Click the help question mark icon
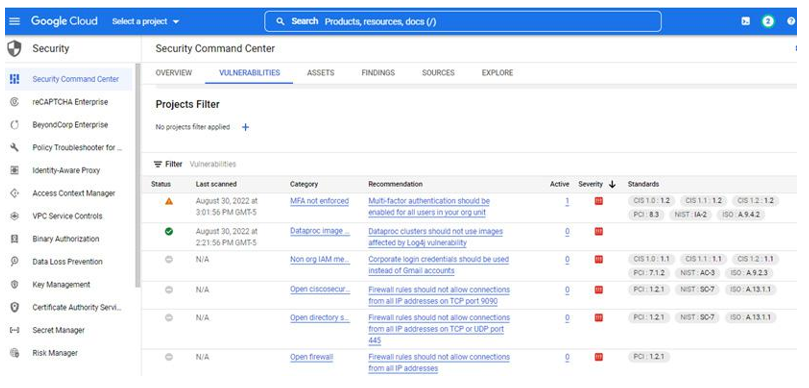Image resolution: width=809 pixels, height=388 pixels. 791,21
